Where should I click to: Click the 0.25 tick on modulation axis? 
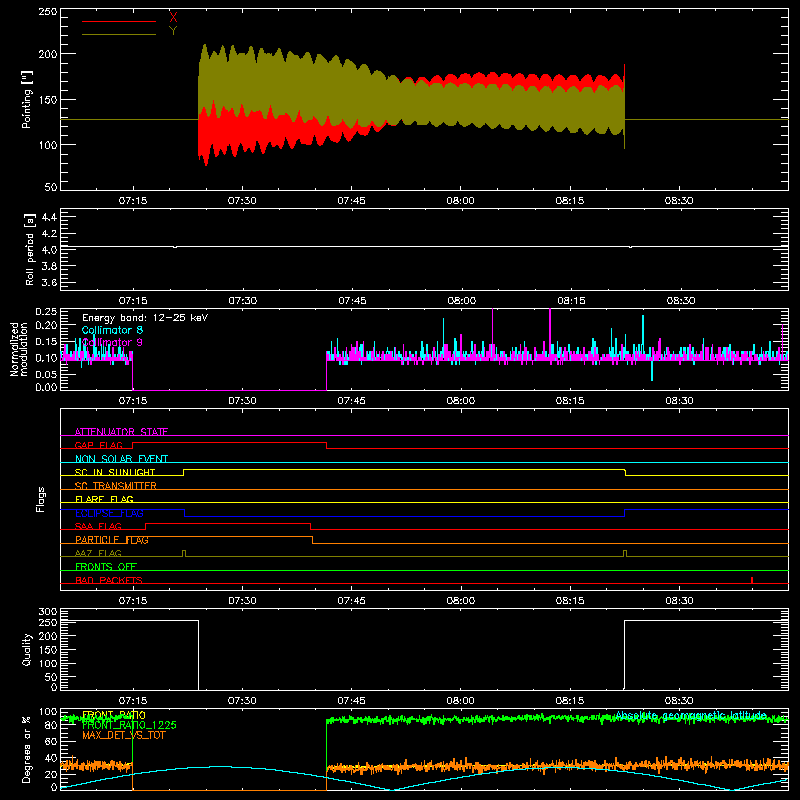pos(46,311)
